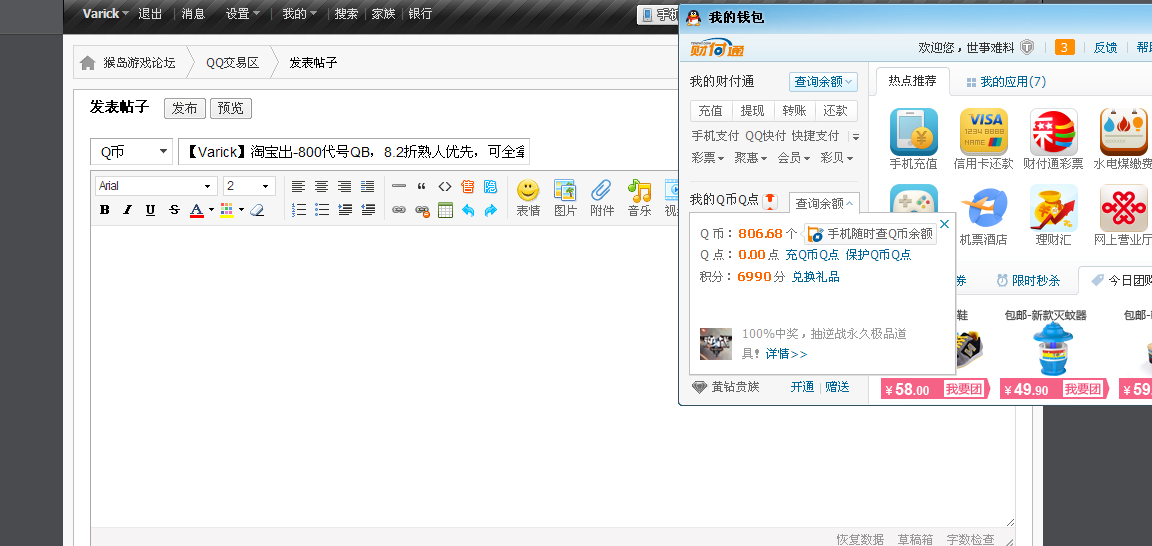Viewport: 1152px width, 546px height.
Task: Add an attachment via 附件
Action: (x=602, y=198)
